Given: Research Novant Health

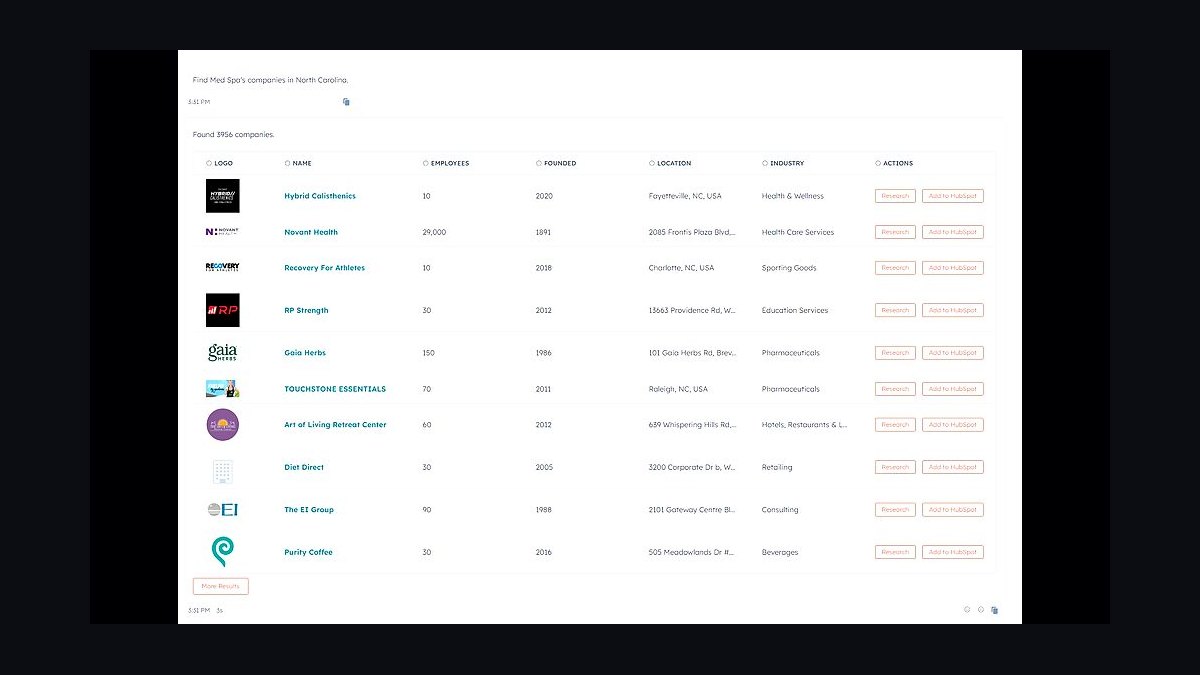Looking at the screenshot, I should coord(895,232).
